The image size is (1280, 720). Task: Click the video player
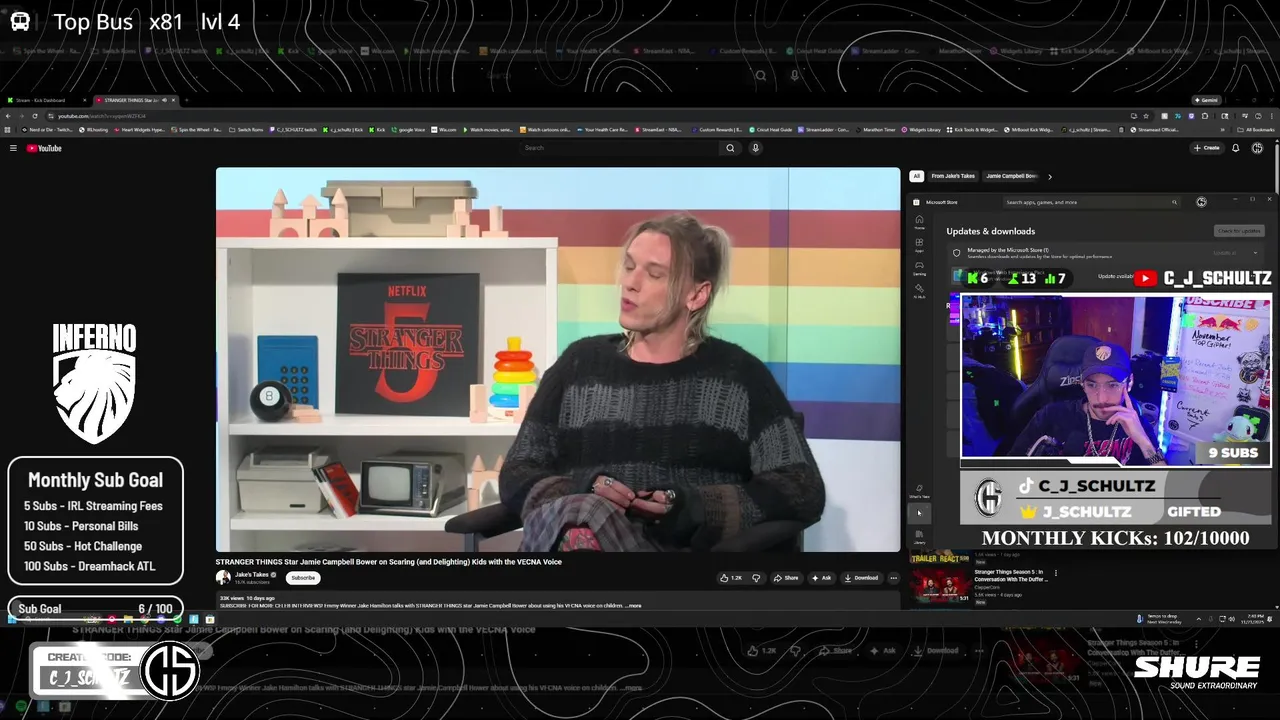[558, 360]
